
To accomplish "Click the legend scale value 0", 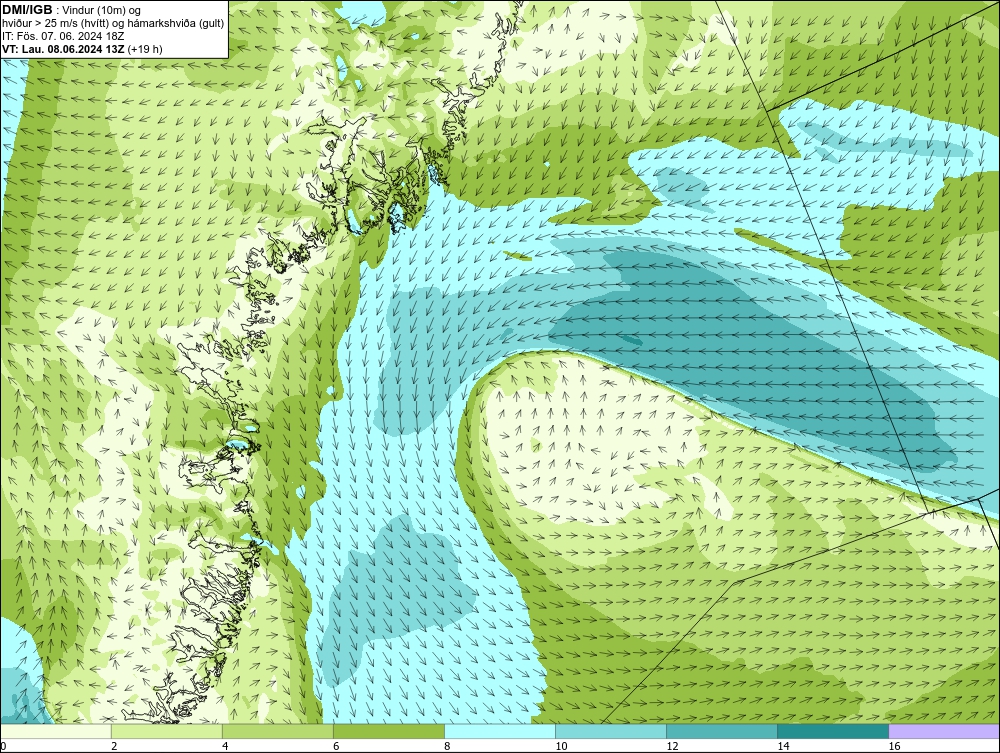I will click(3, 746).
